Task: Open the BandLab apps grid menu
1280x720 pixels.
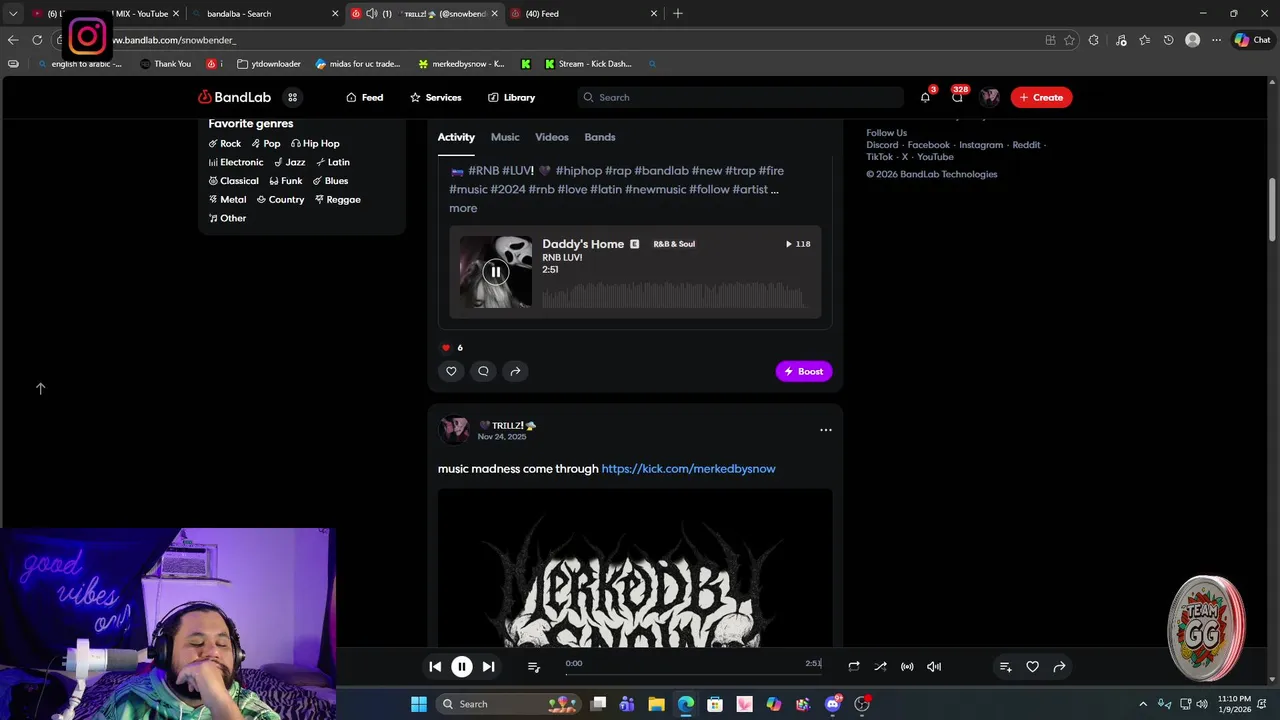Action: tap(292, 97)
